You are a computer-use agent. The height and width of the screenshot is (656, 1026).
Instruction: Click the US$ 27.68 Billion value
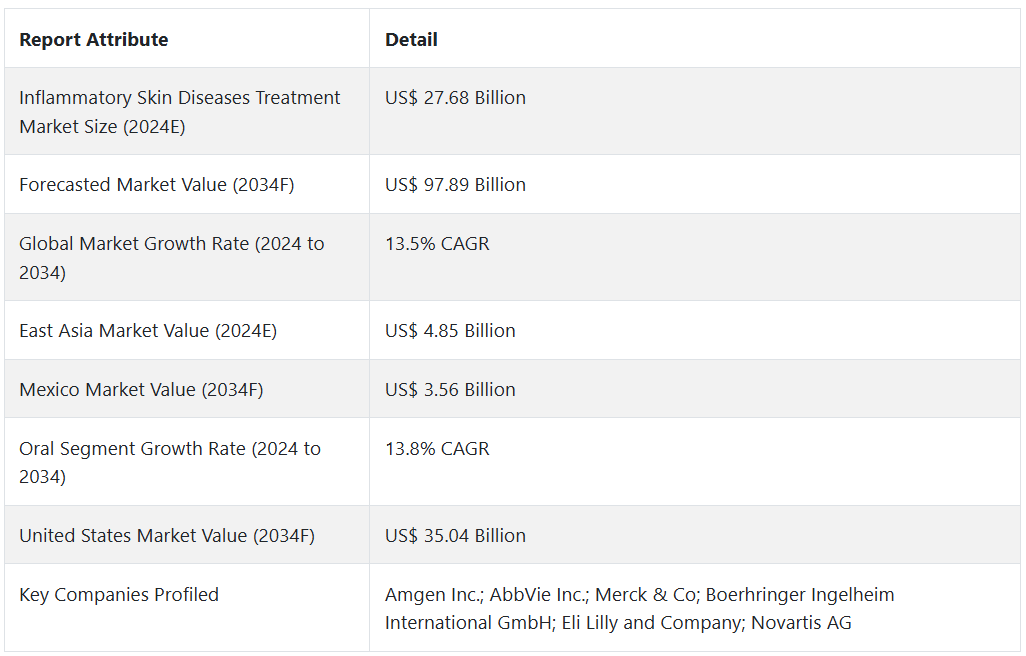pyautogui.click(x=455, y=98)
